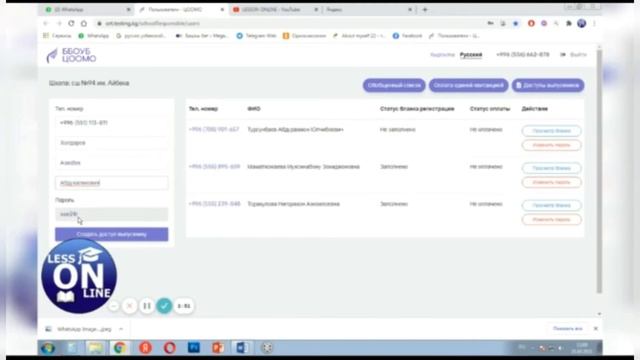Open Google Chrome from the taskbar
The width and height of the screenshot is (640, 360).
point(120,348)
